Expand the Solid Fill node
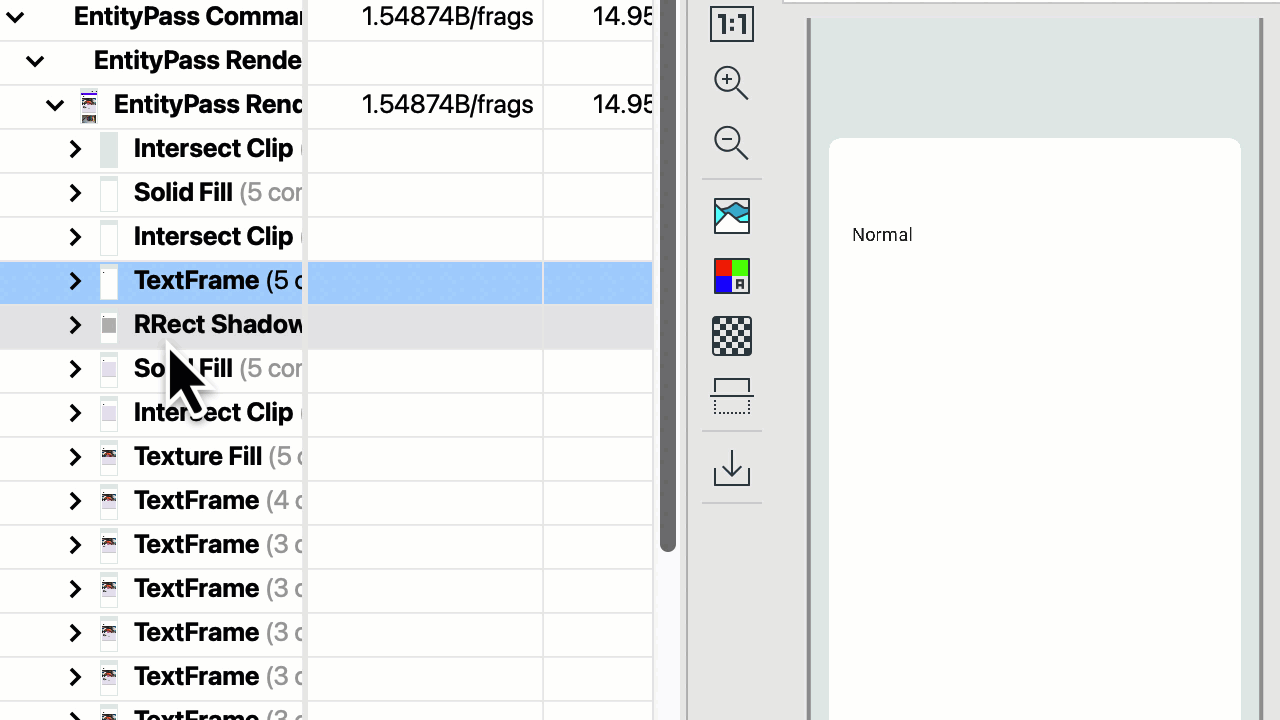 click(75, 193)
